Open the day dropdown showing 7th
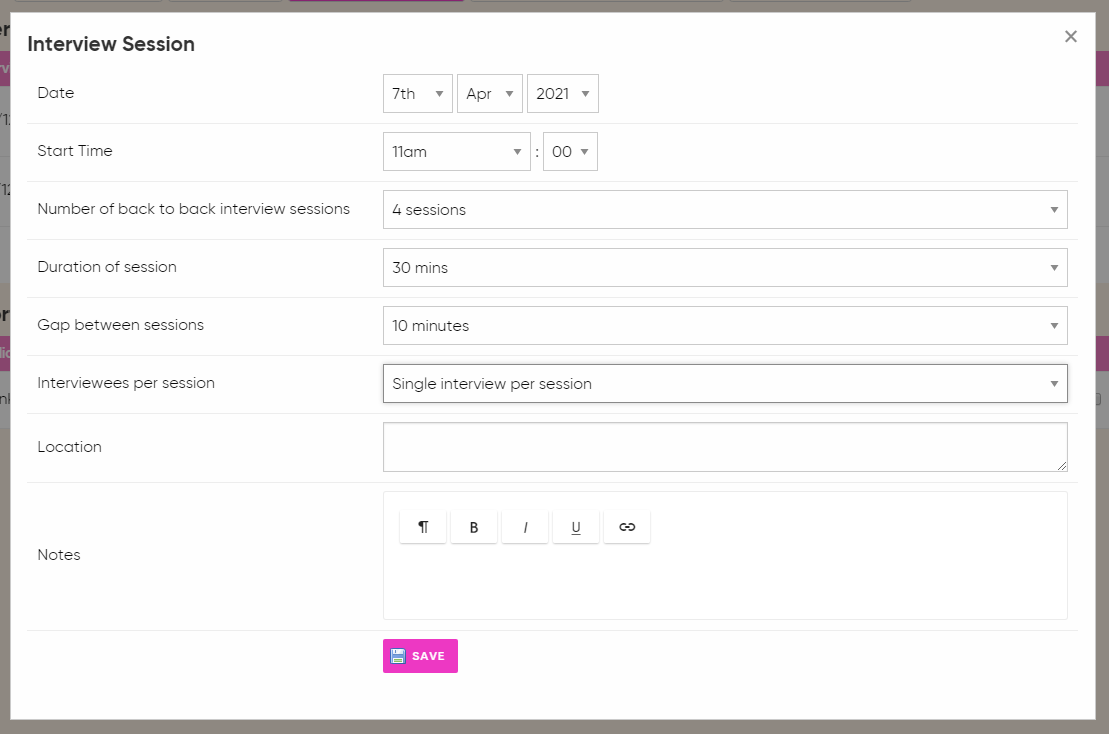Viewport: 1109px width, 734px height. pyautogui.click(x=417, y=94)
